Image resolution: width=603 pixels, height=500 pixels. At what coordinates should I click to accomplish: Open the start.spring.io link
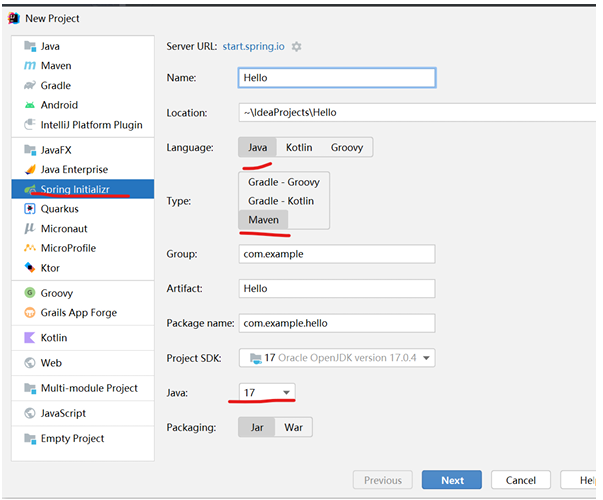(x=253, y=47)
